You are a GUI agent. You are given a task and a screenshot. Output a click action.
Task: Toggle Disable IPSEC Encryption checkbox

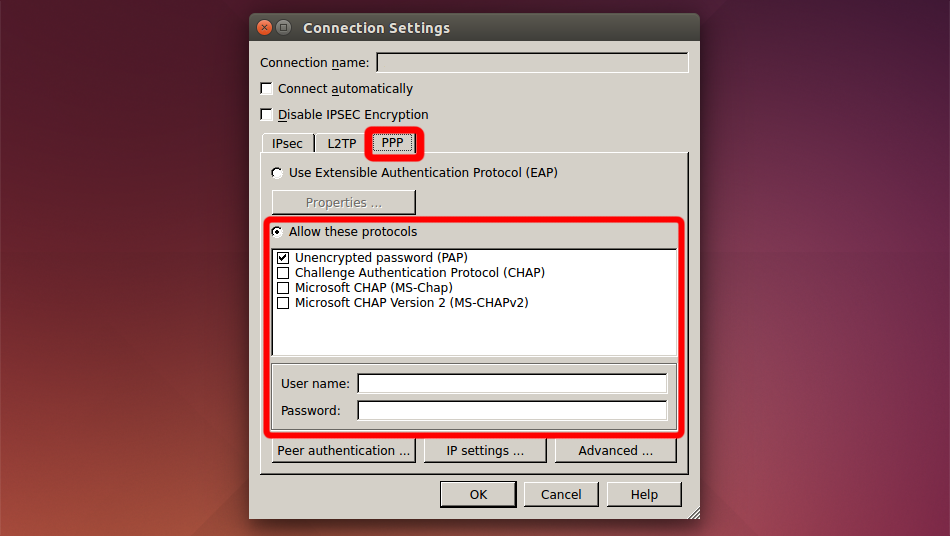pyautogui.click(x=267, y=115)
